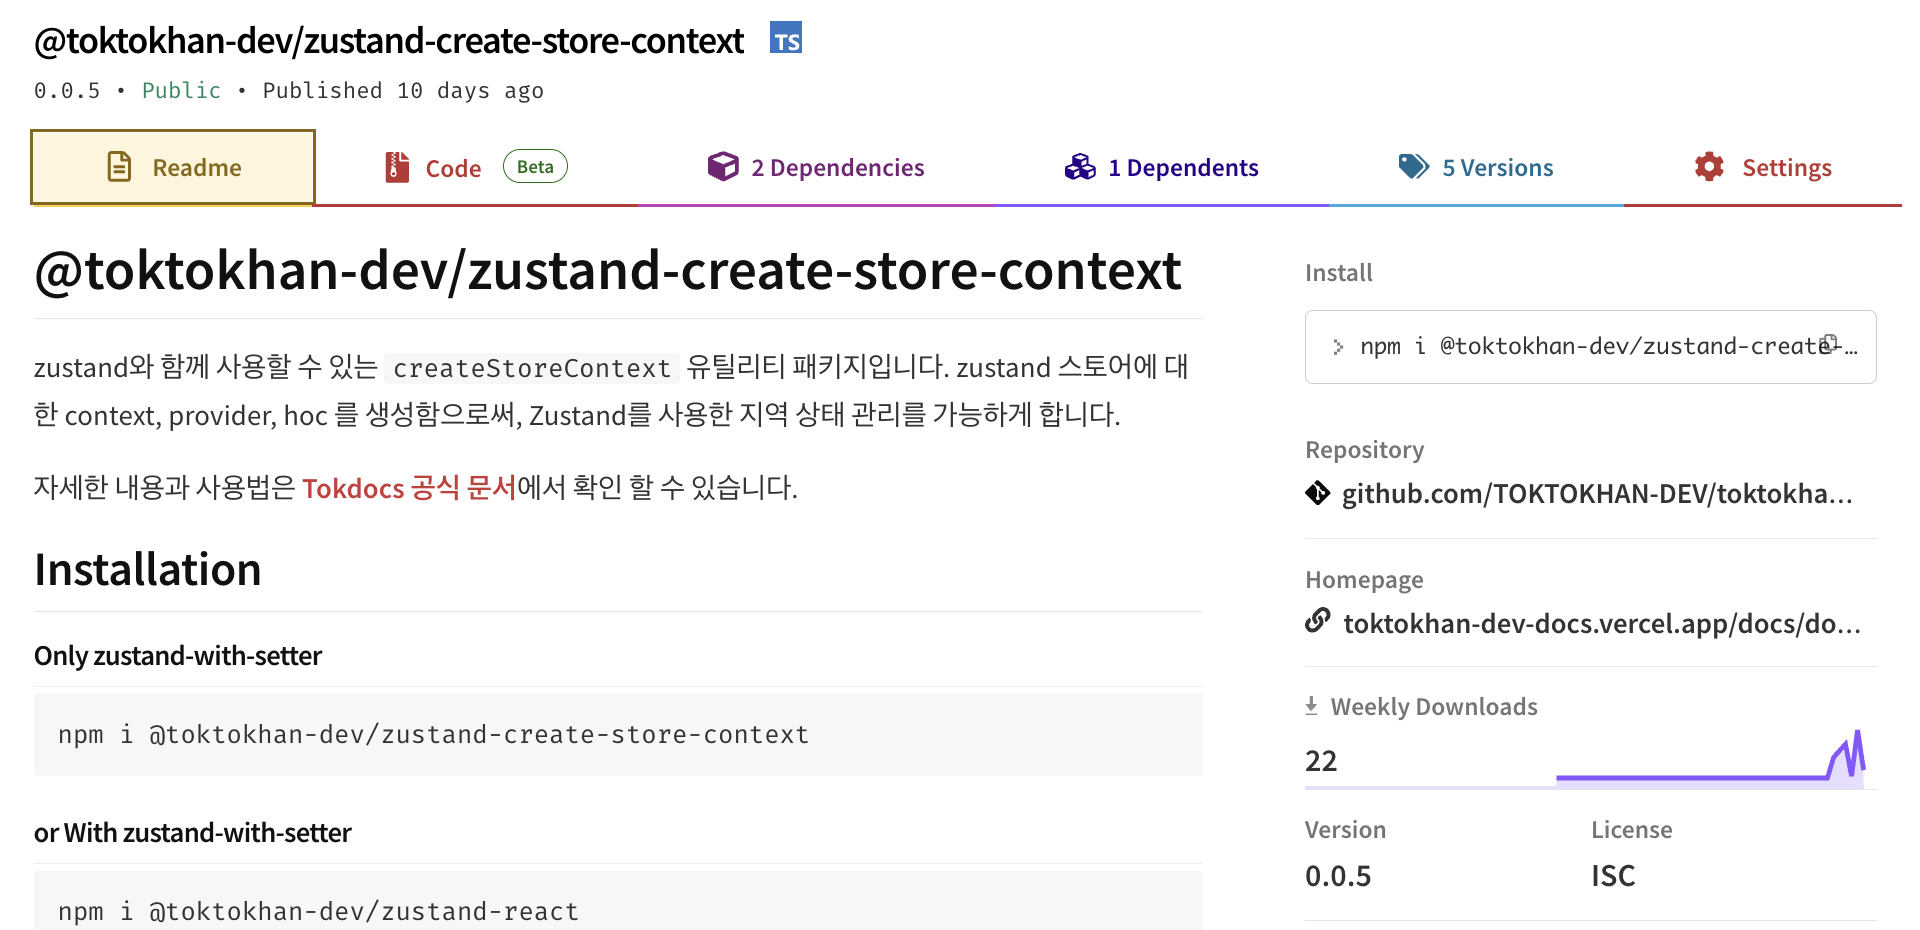Click the Repository sidebar label
Viewport: 1920px width, 930px height.
1365,450
